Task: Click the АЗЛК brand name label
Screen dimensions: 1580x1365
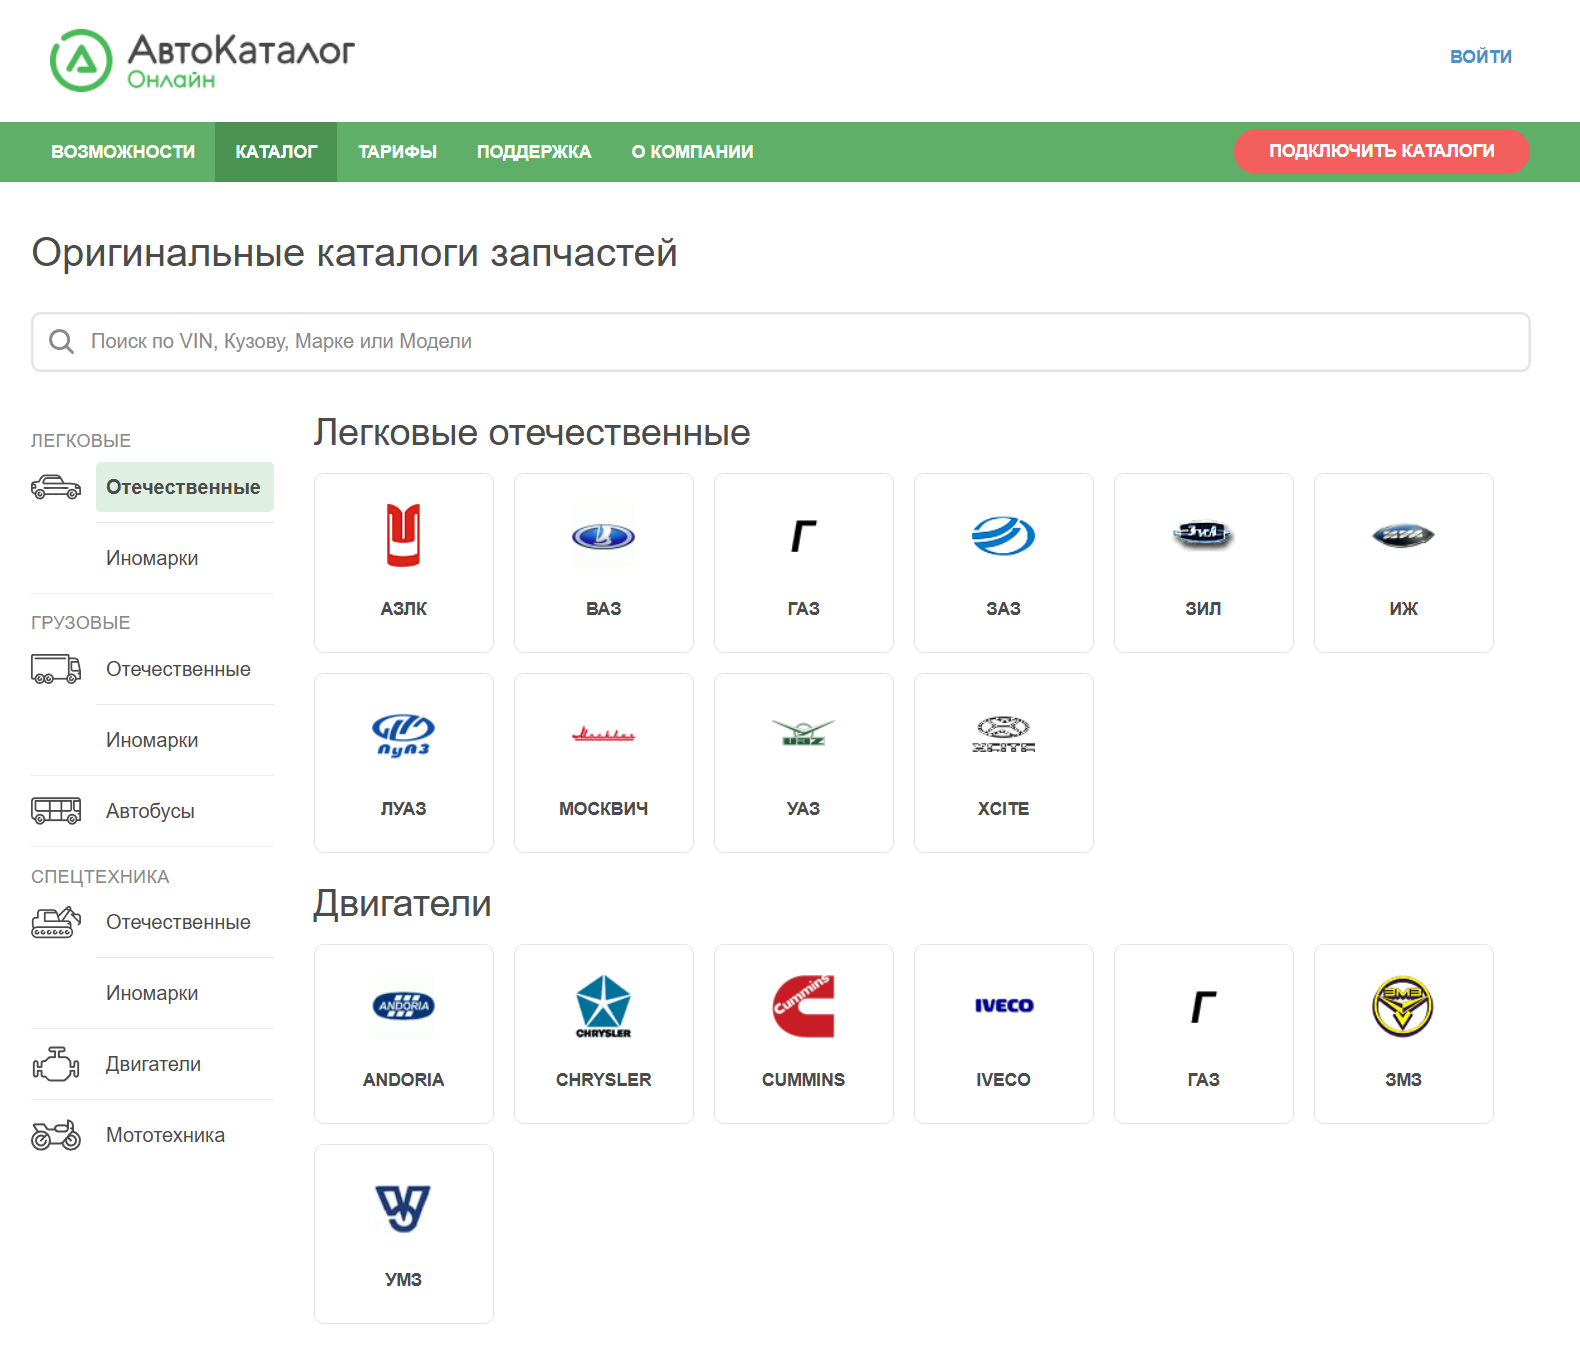Action: [x=404, y=609]
